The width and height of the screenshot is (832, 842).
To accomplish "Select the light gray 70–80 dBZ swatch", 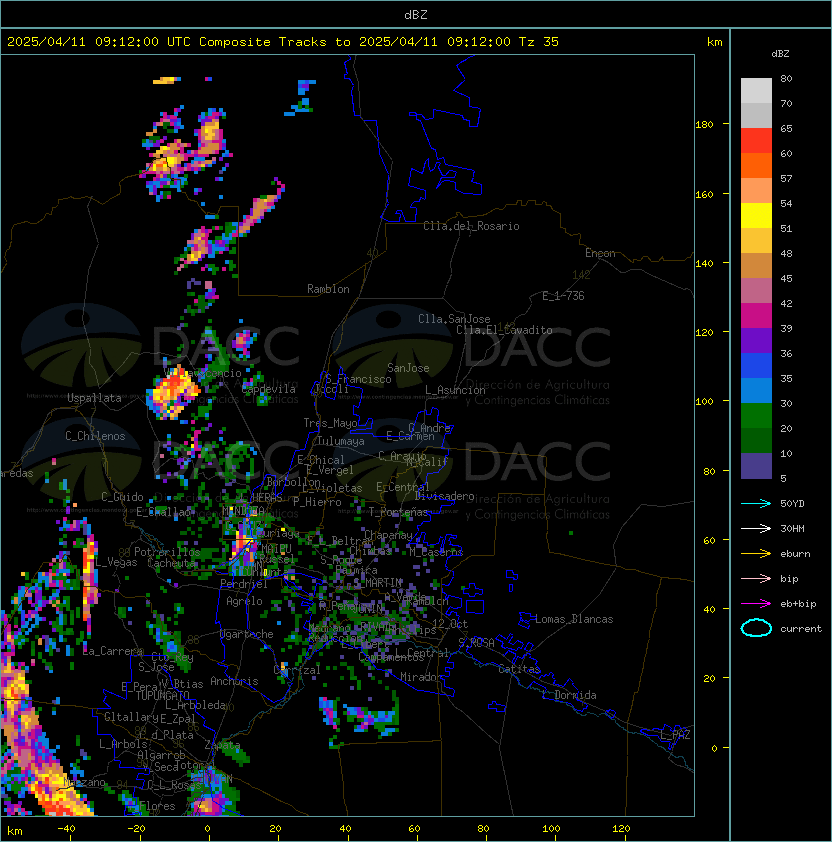I will pyautogui.click(x=756, y=91).
